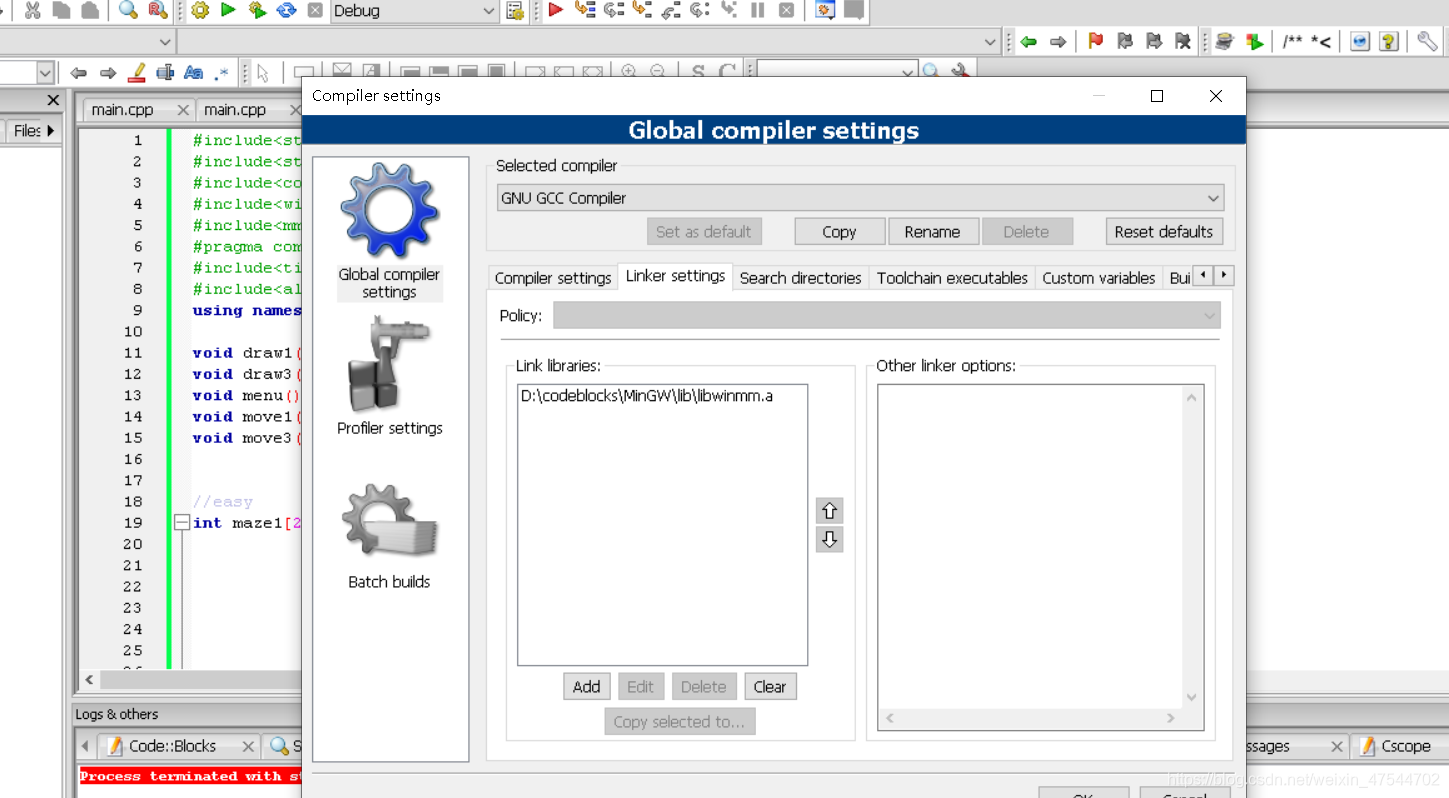Click the yellow question mark help icon

click(x=1388, y=41)
